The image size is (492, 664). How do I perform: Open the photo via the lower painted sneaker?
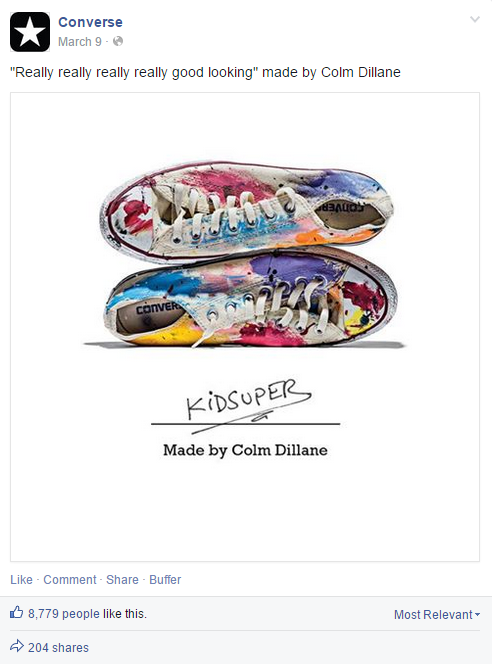(250, 299)
